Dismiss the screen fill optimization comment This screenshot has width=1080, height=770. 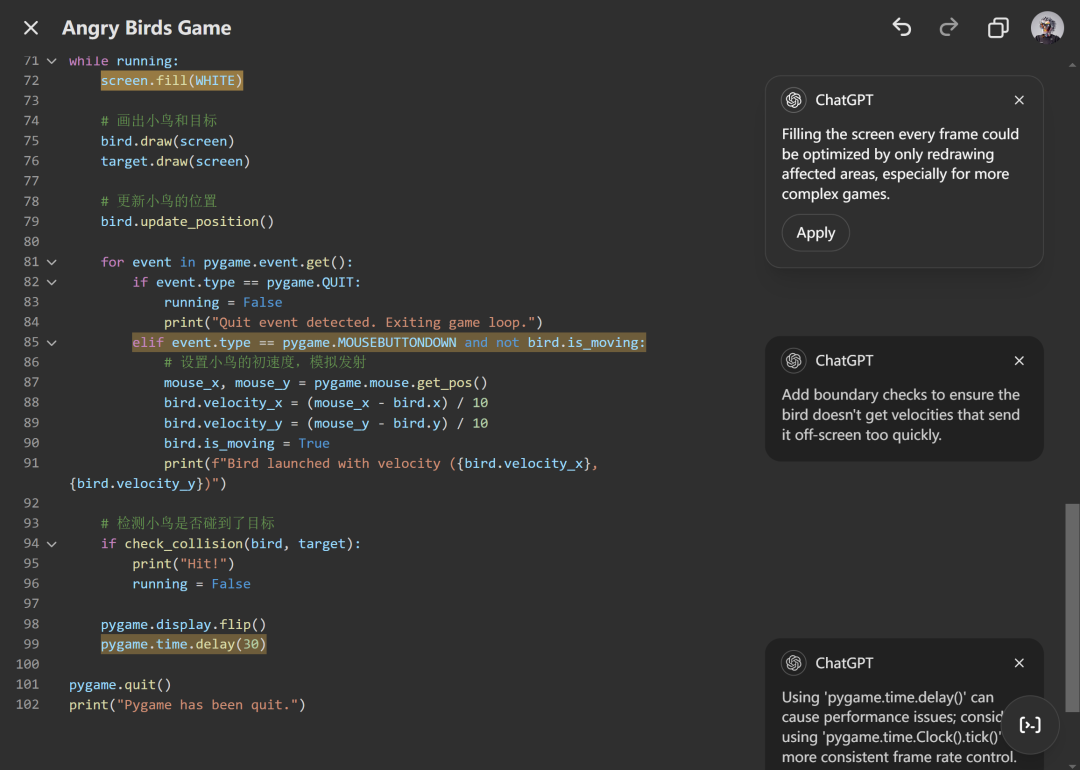pyautogui.click(x=1019, y=100)
